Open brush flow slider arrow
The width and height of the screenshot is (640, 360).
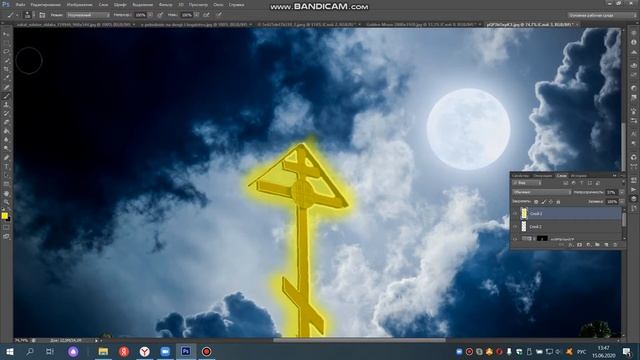[197, 15]
